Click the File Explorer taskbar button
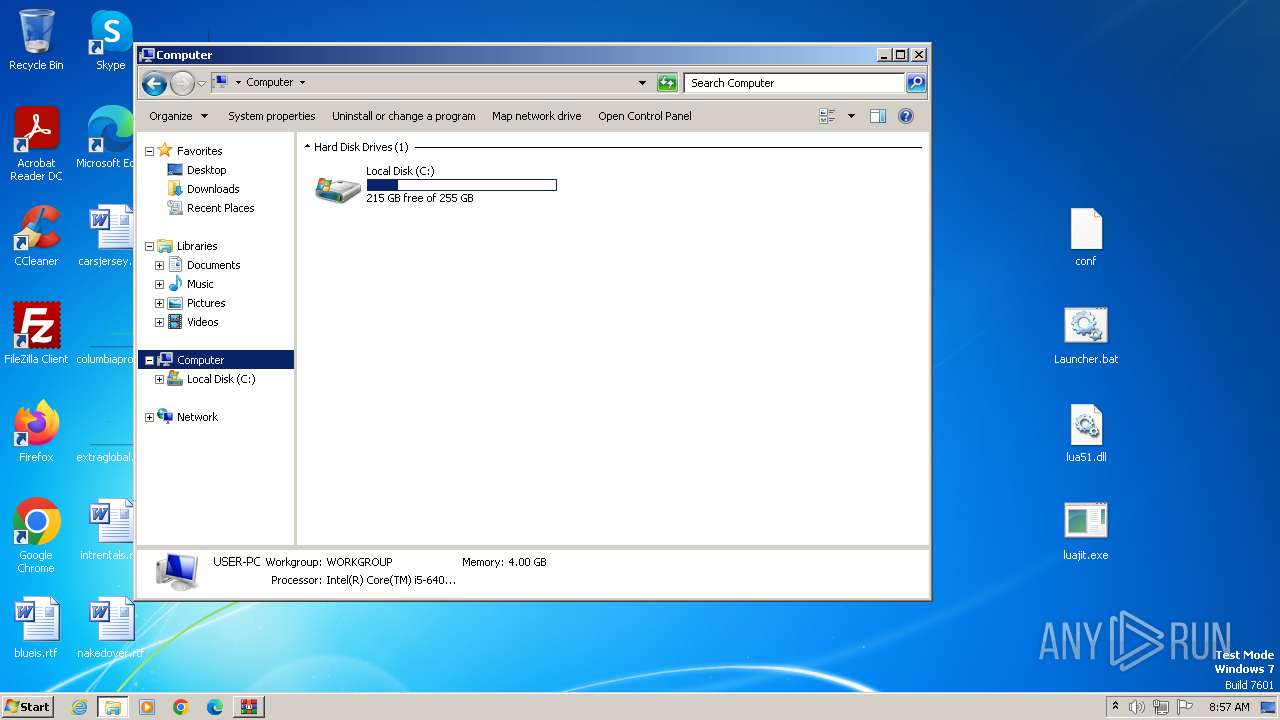 click(x=113, y=707)
